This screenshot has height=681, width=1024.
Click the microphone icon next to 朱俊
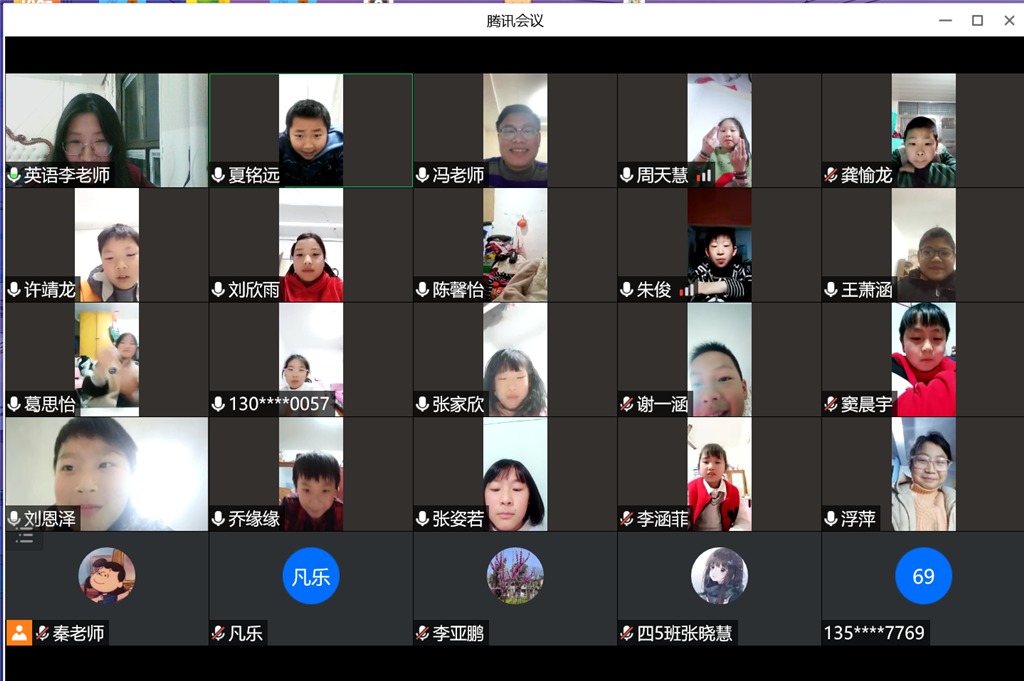(627, 289)
